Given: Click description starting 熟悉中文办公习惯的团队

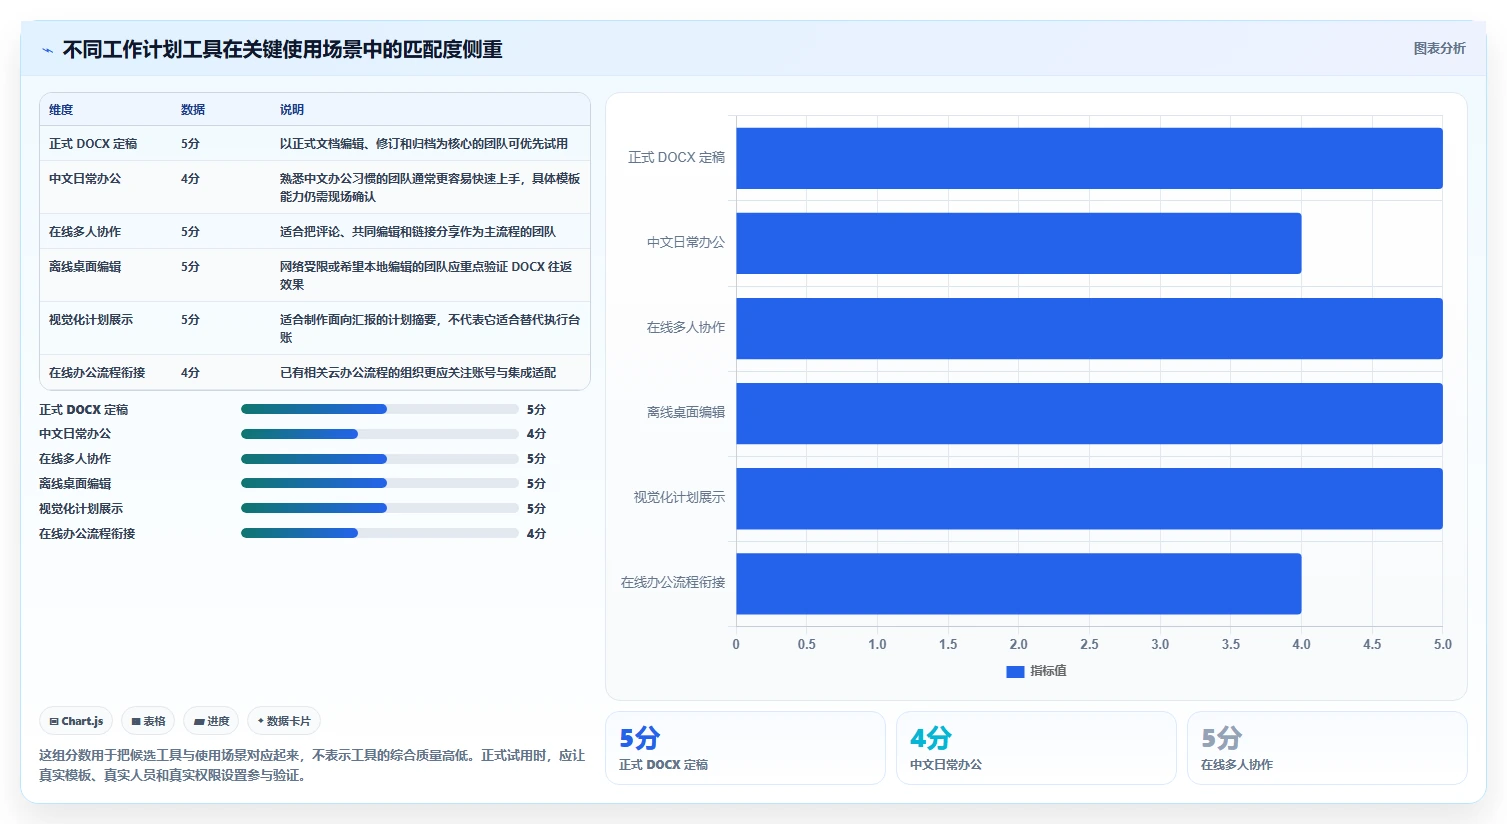Looking at the screenshot, I should pos(430,188).
